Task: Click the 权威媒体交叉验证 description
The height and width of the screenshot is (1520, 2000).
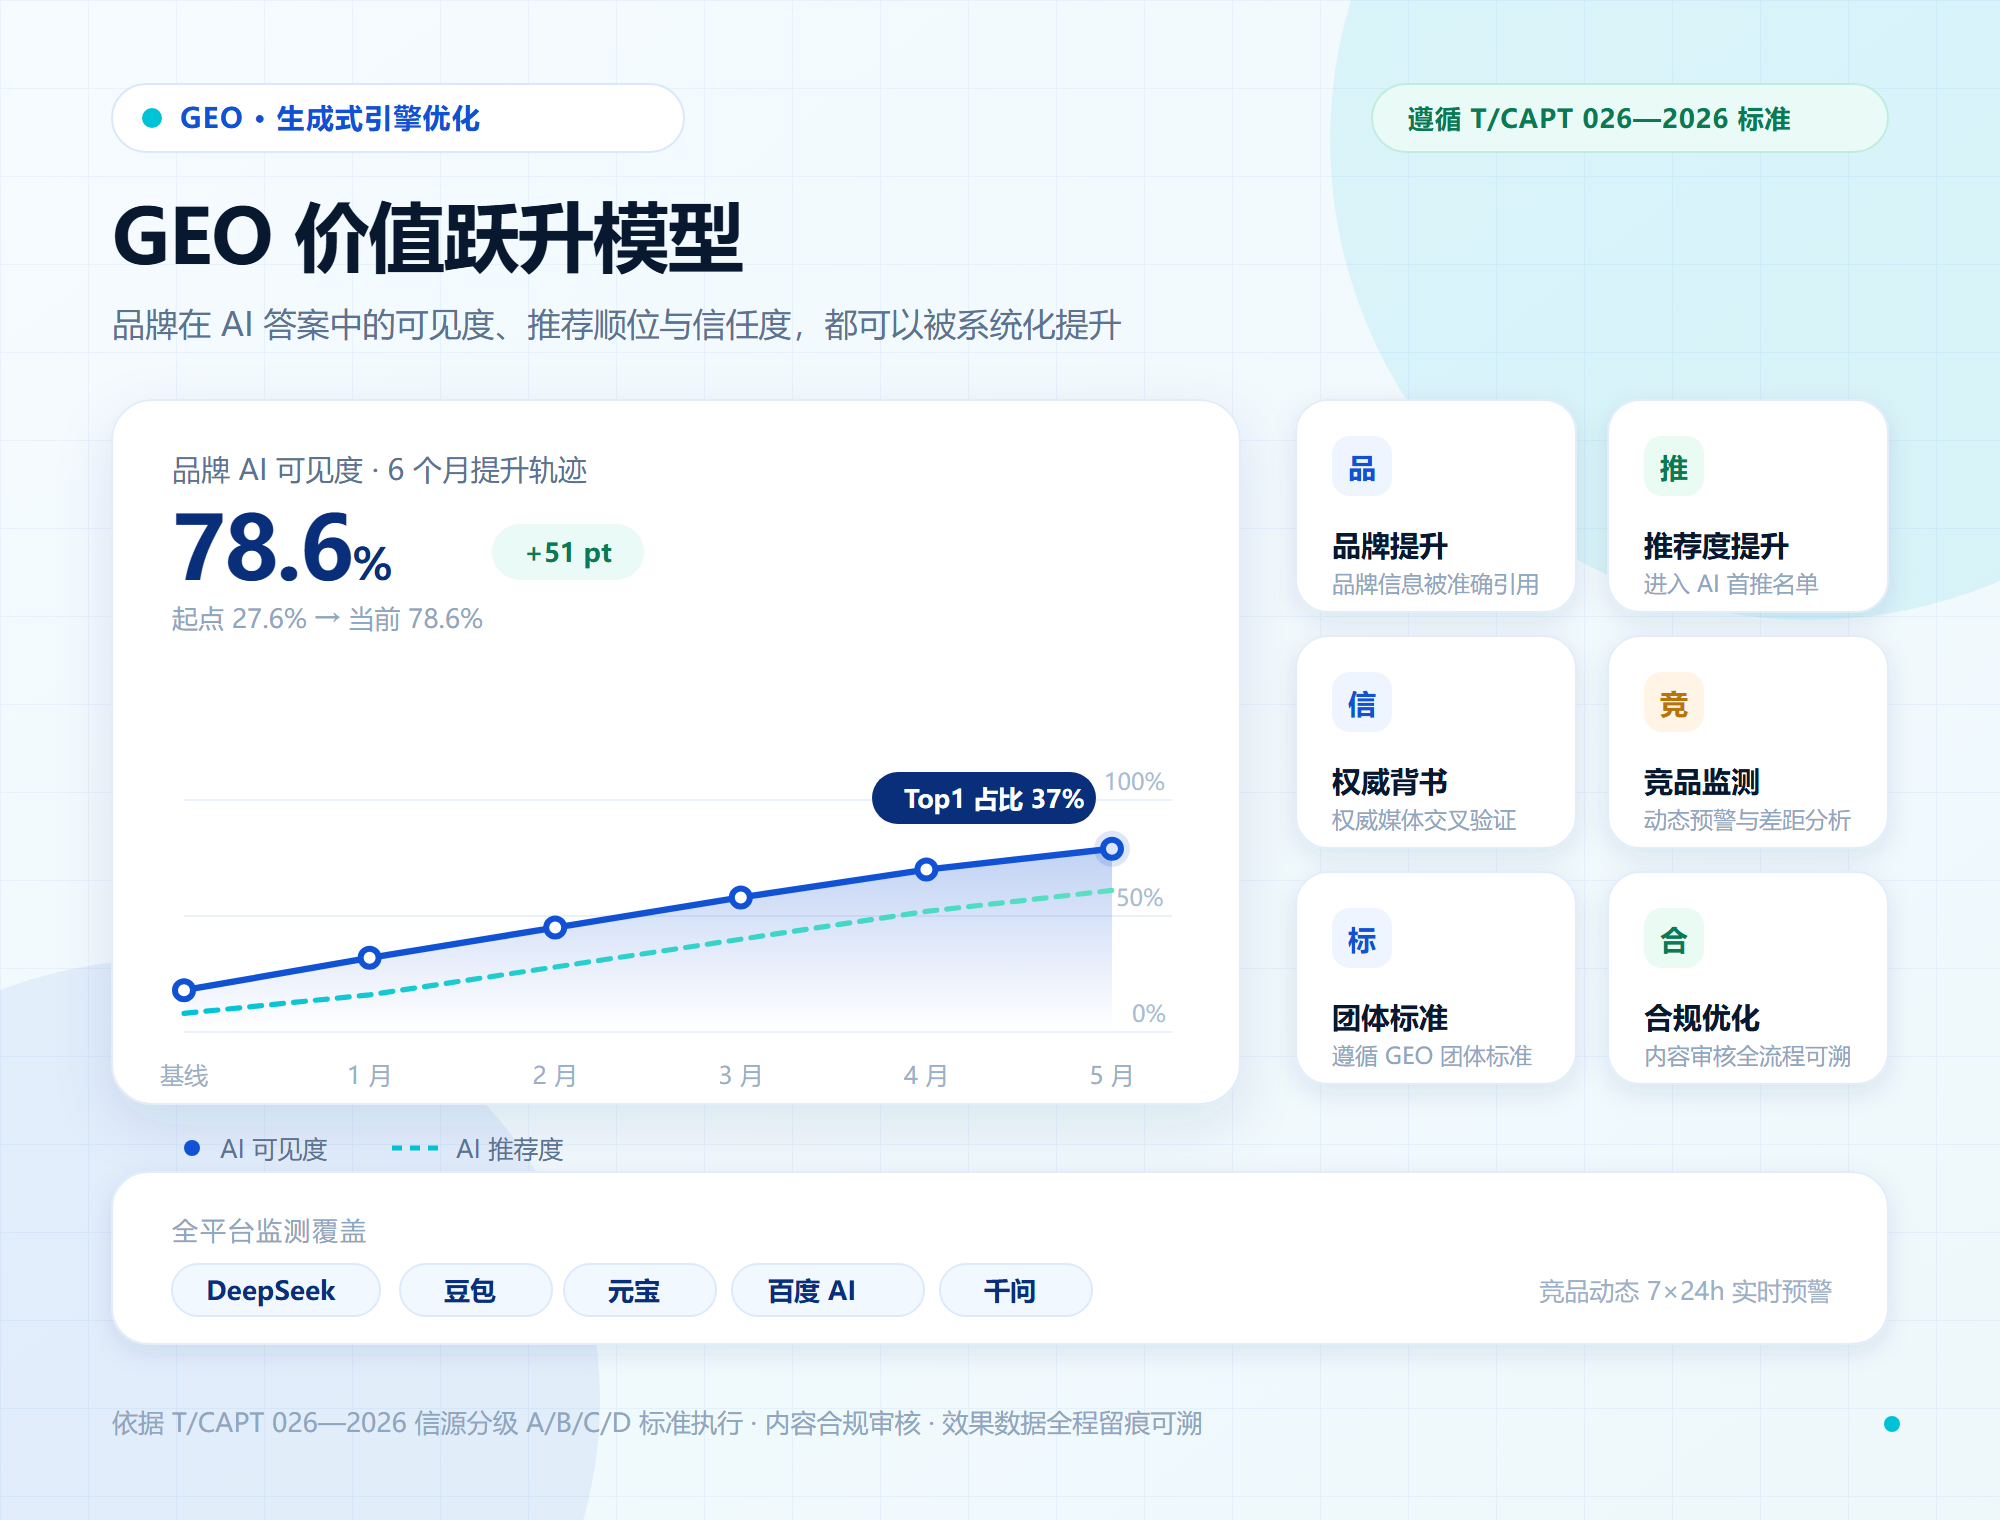Action: (1424, 820)
